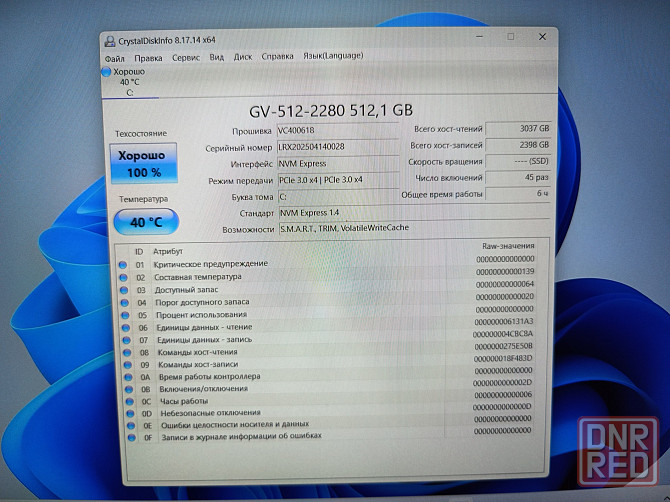Click transfer mode field PCIe 3.0 x4
Image resolution: width=670 pixels, height=502 pixels.
coord(338,180)
